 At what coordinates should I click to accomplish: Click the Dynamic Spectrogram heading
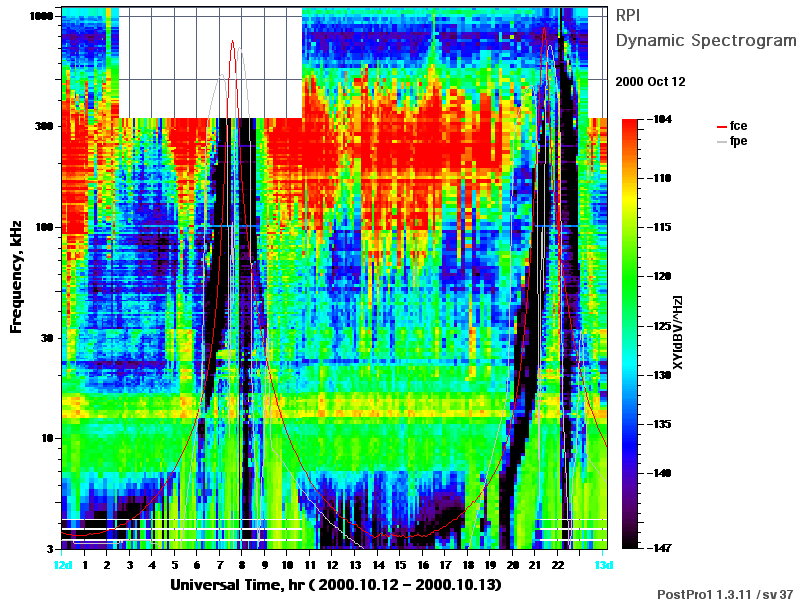click(706, 40)
